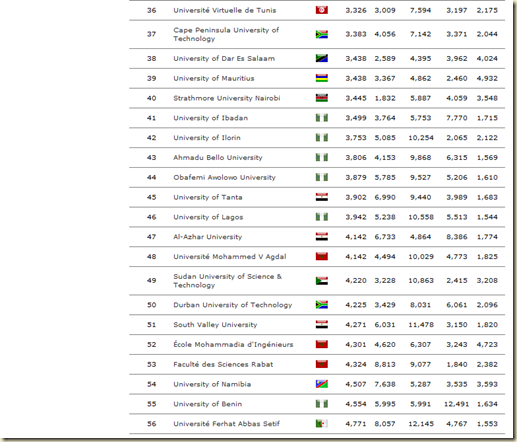Open Sudan University of Science & Technology link
This screenshot has height=442, width=517.
coord(227,281)
